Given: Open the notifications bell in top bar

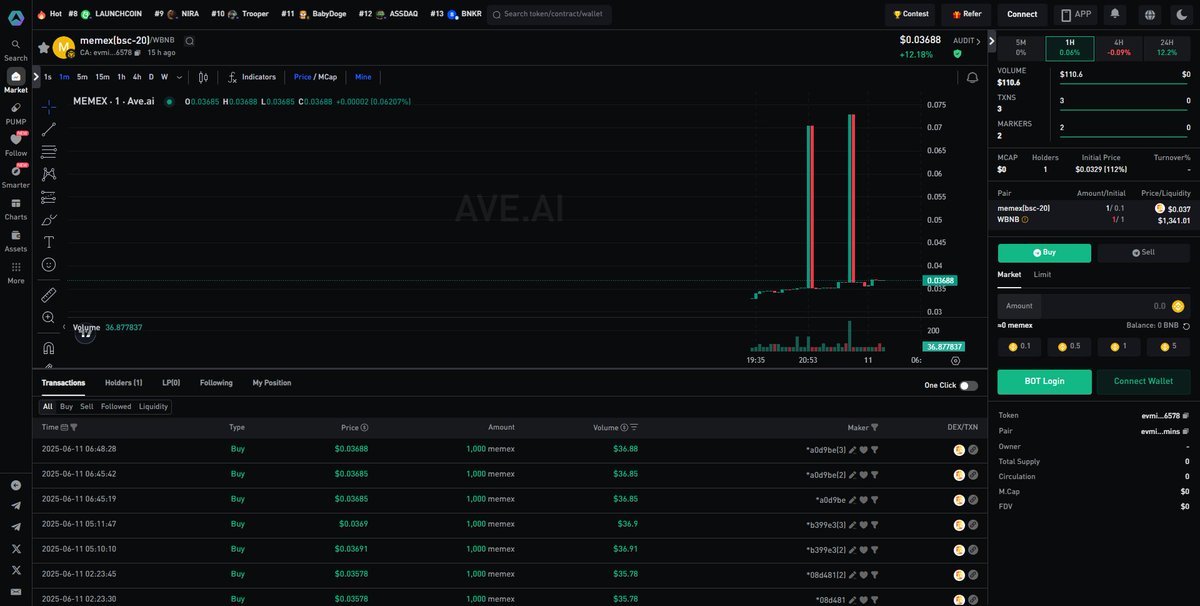Looking at the screenshot, I should pyautogui.click(x=1115, y=15).
